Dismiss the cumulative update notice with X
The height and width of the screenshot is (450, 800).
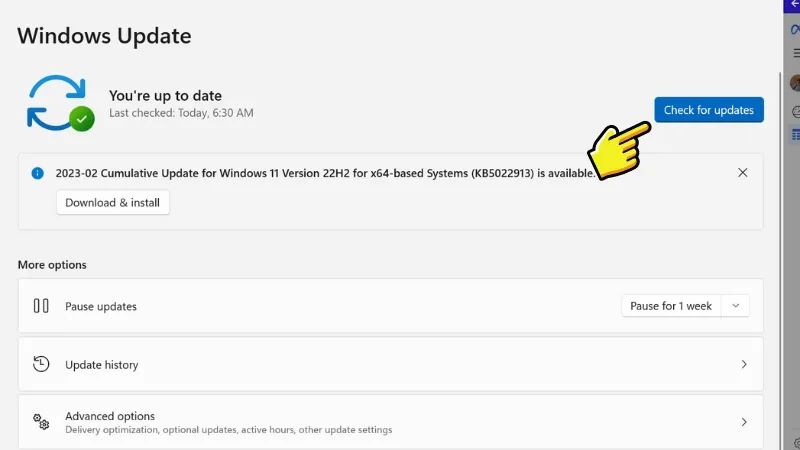743,173
